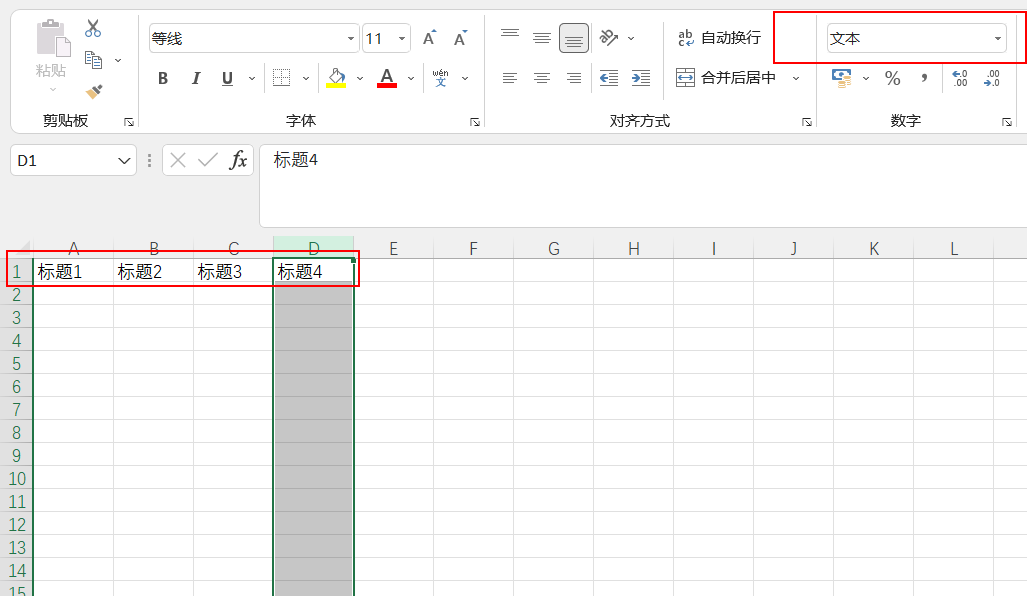The image size is (1027, 596).
Task: Increase font size with the large A icon
Action: point(429,38)
